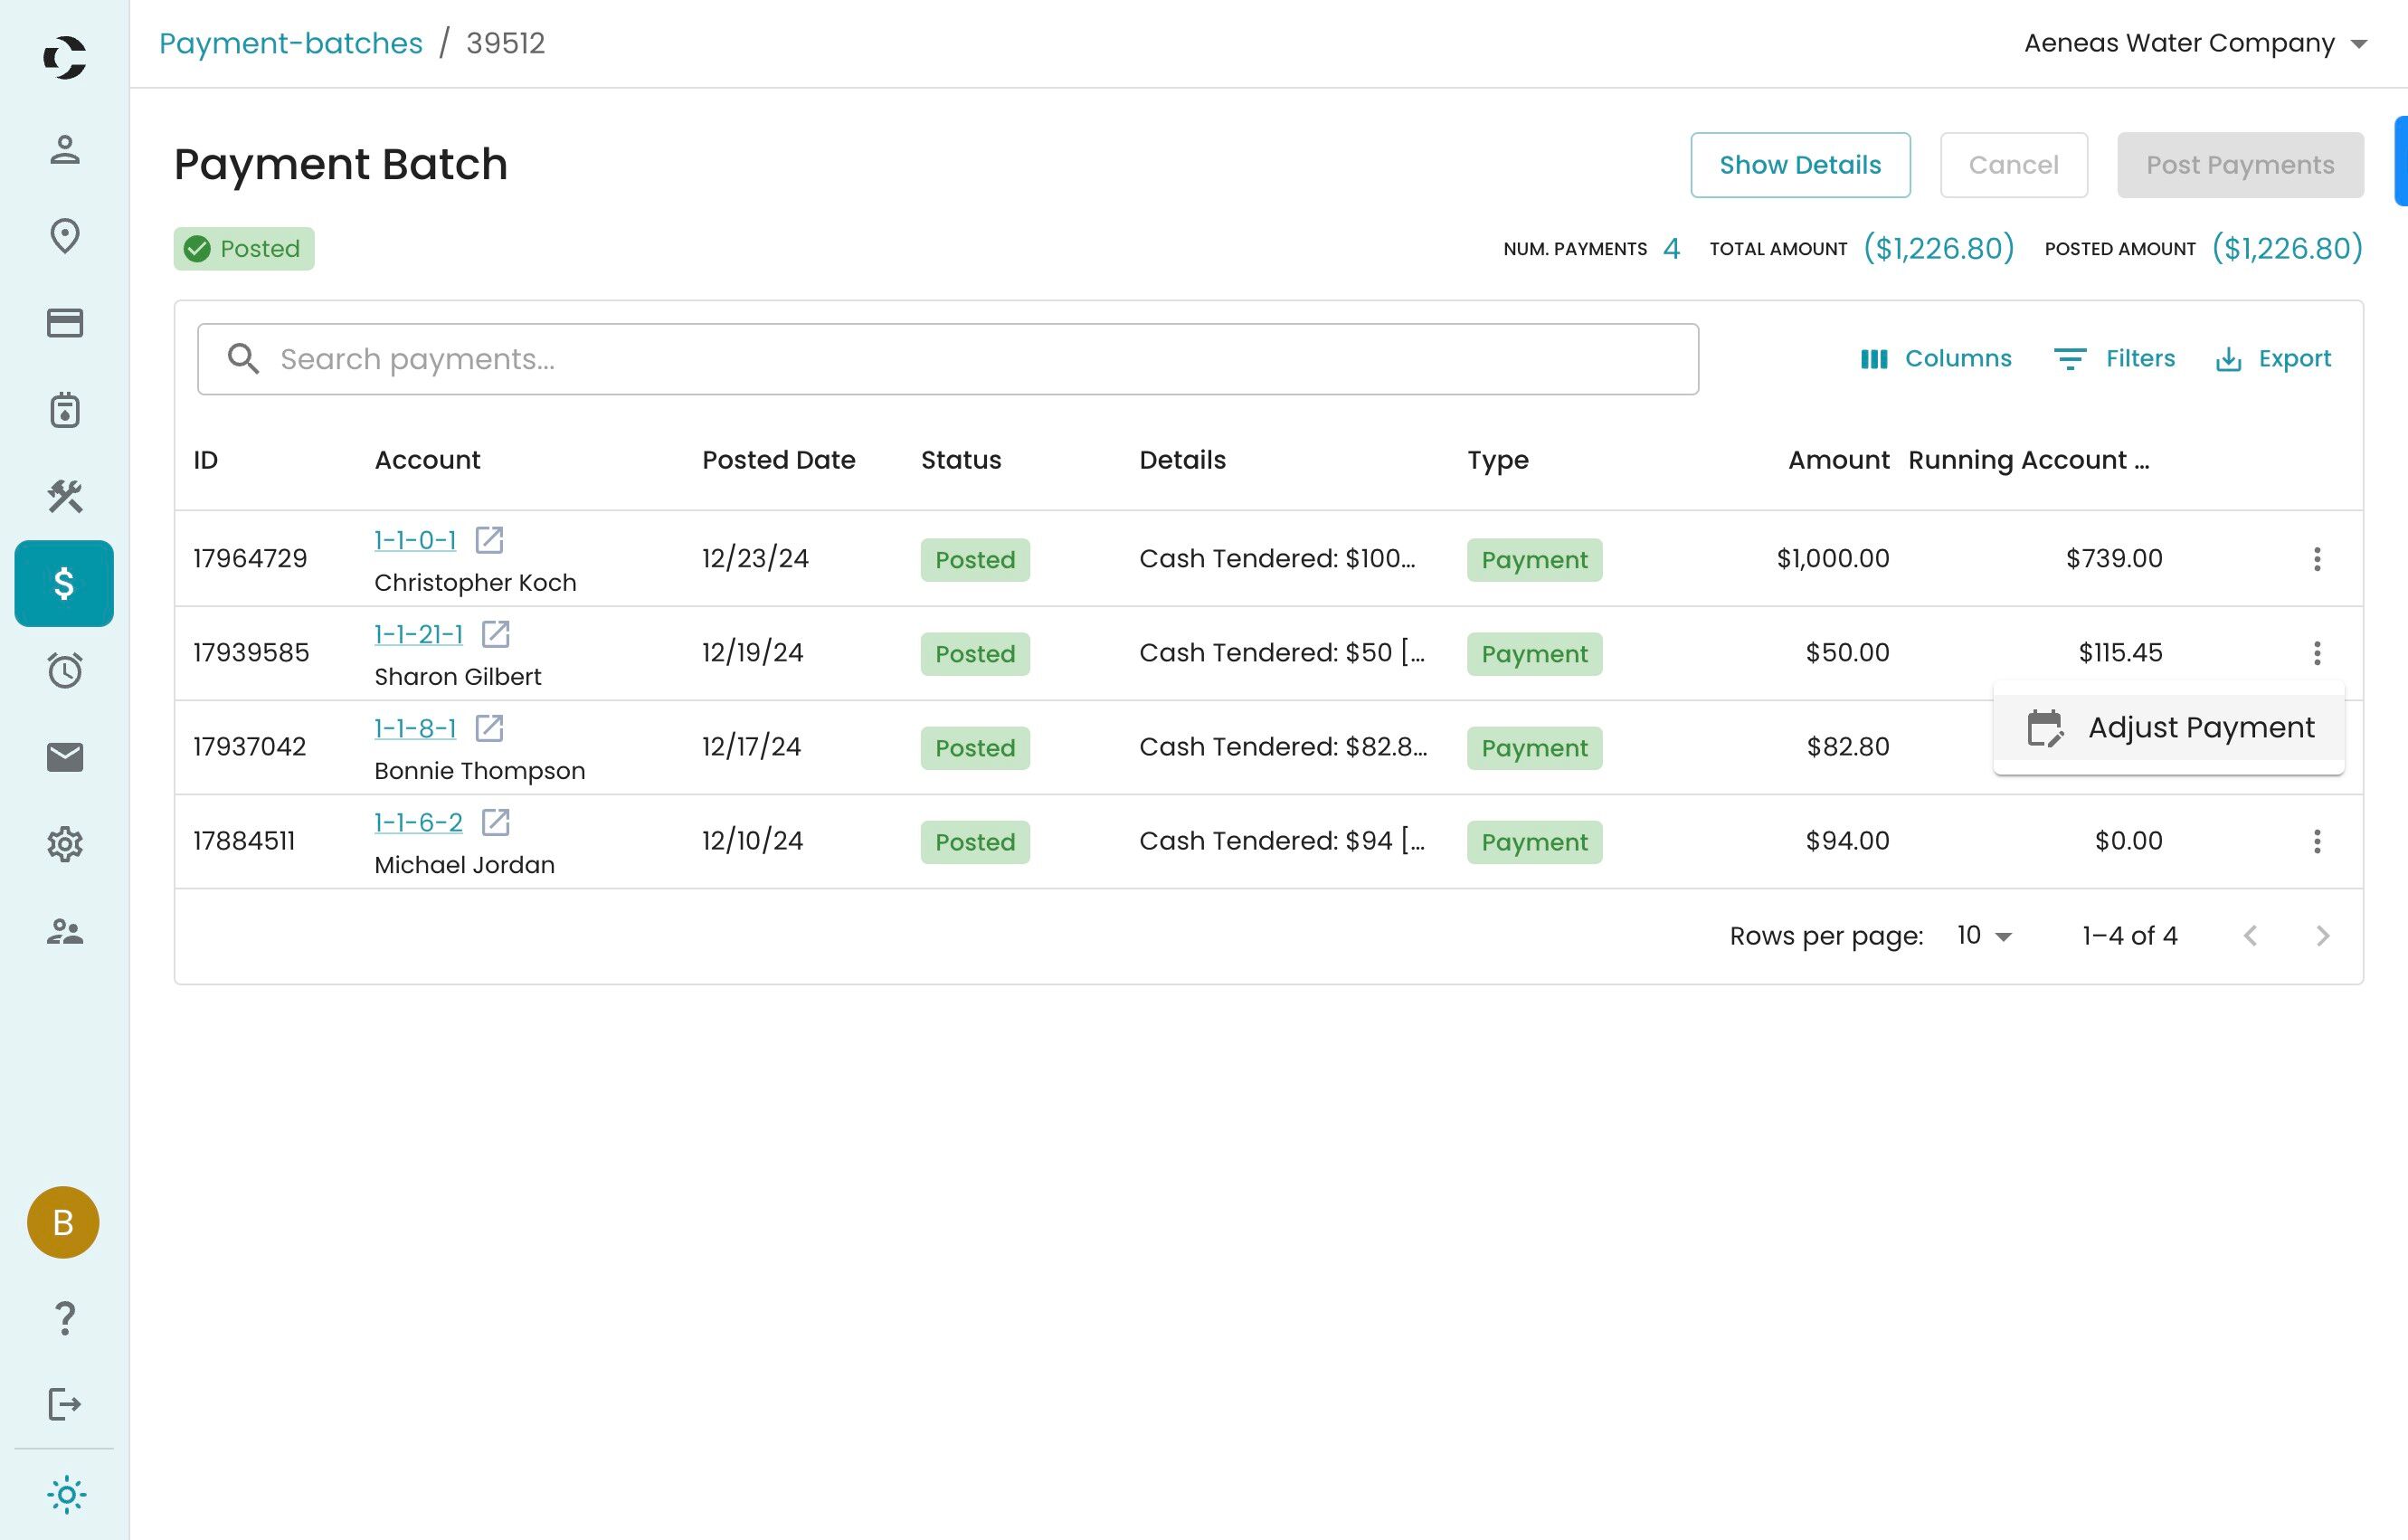
Task: Click the logout icon in sidebar
Action: pyautogui.click(x=65, y=1404)
